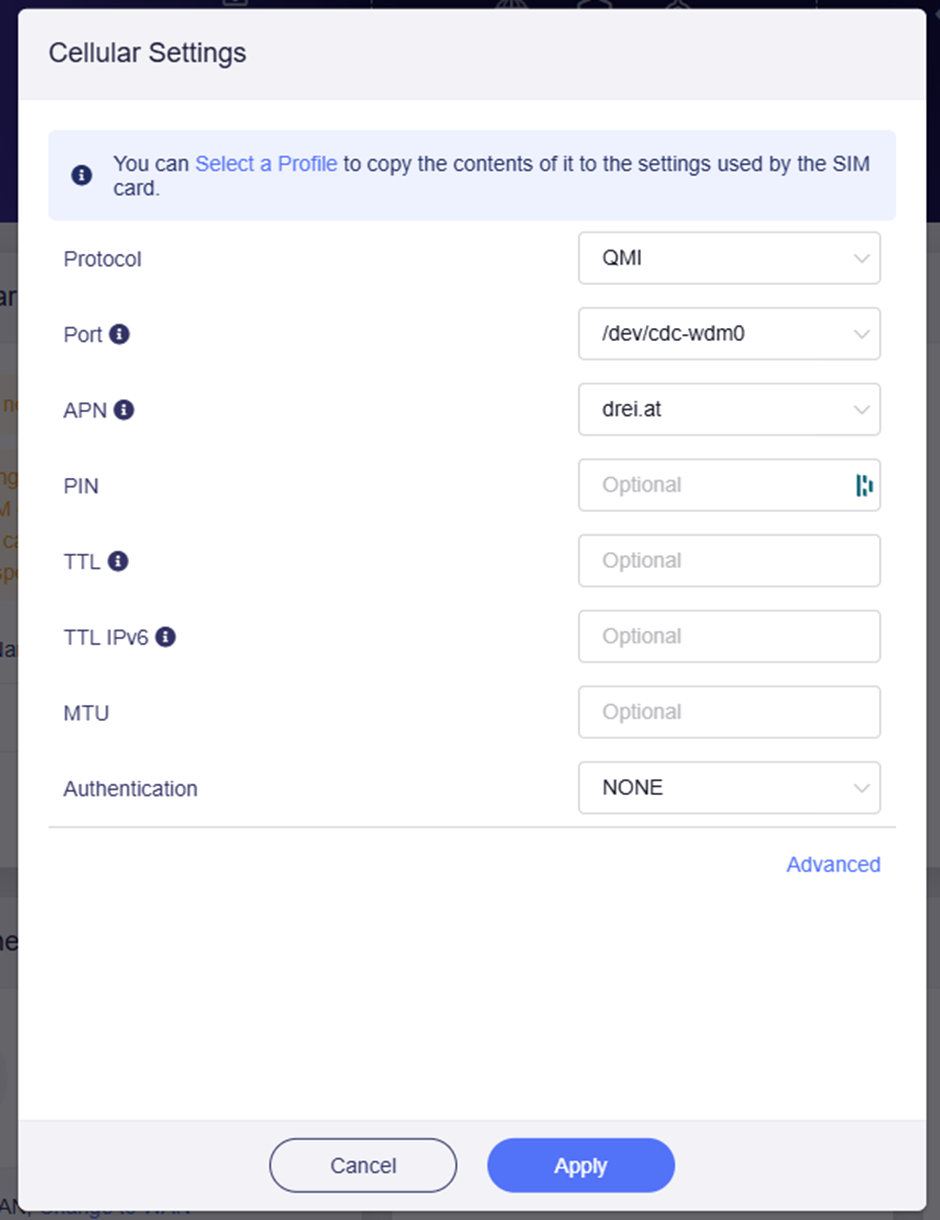
Task: Click the MTU input field
Action: point(728,712)
